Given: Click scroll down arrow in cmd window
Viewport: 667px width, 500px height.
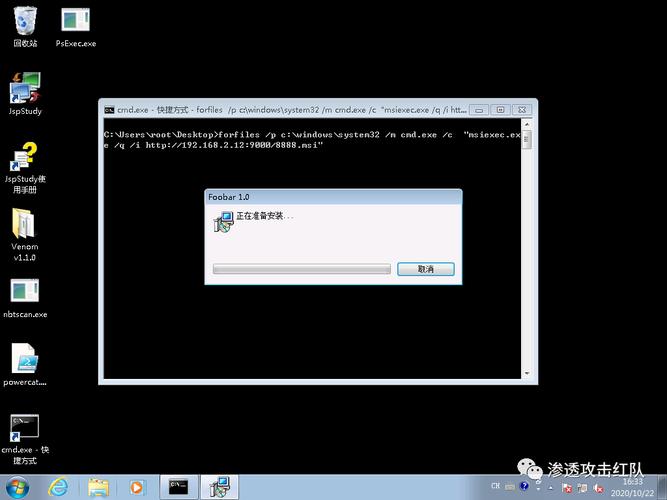Looking at the screenshot, I should (x=527, y=373).
